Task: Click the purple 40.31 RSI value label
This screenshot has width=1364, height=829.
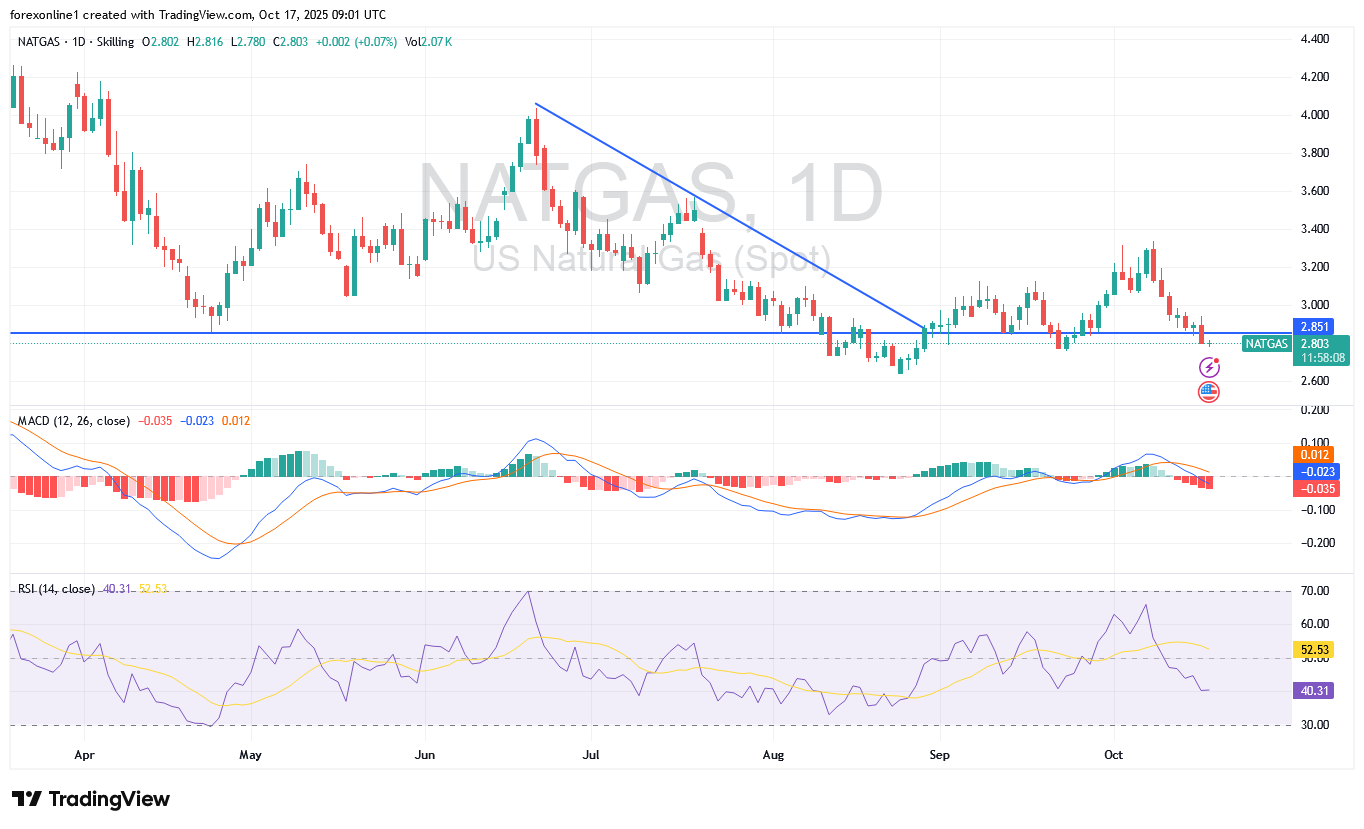Action: click(1313, 691)
